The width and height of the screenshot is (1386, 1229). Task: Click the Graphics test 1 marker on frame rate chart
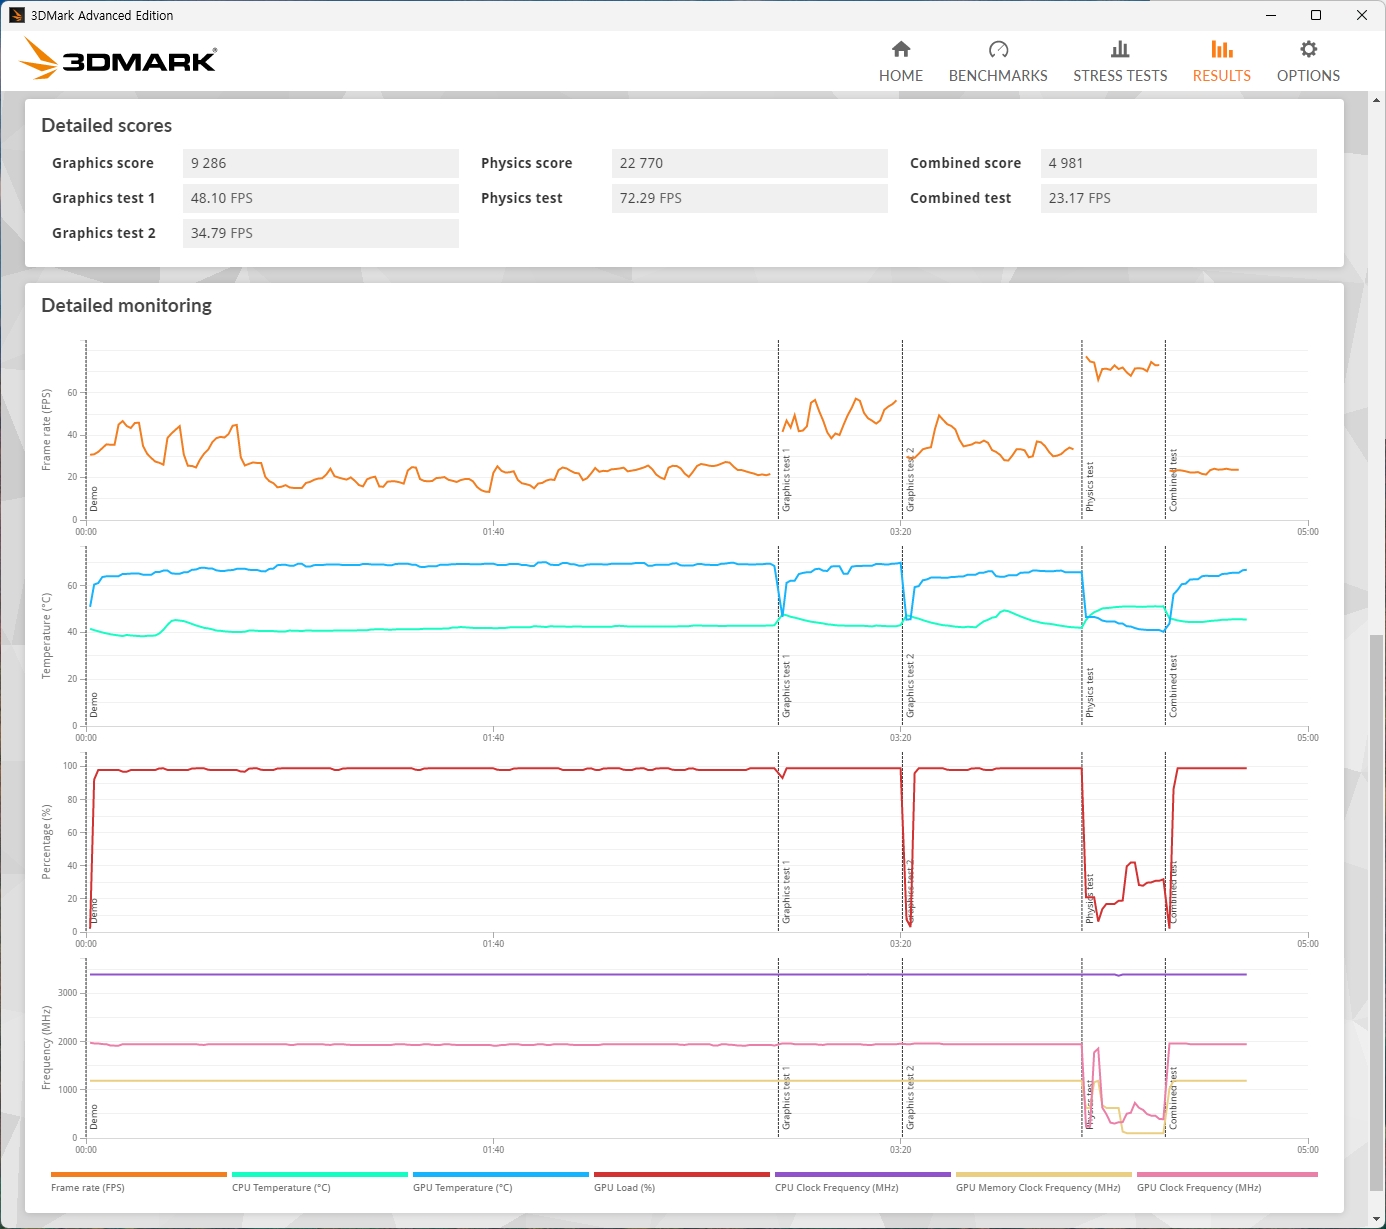pyautogui.click(x=786, y=480)
